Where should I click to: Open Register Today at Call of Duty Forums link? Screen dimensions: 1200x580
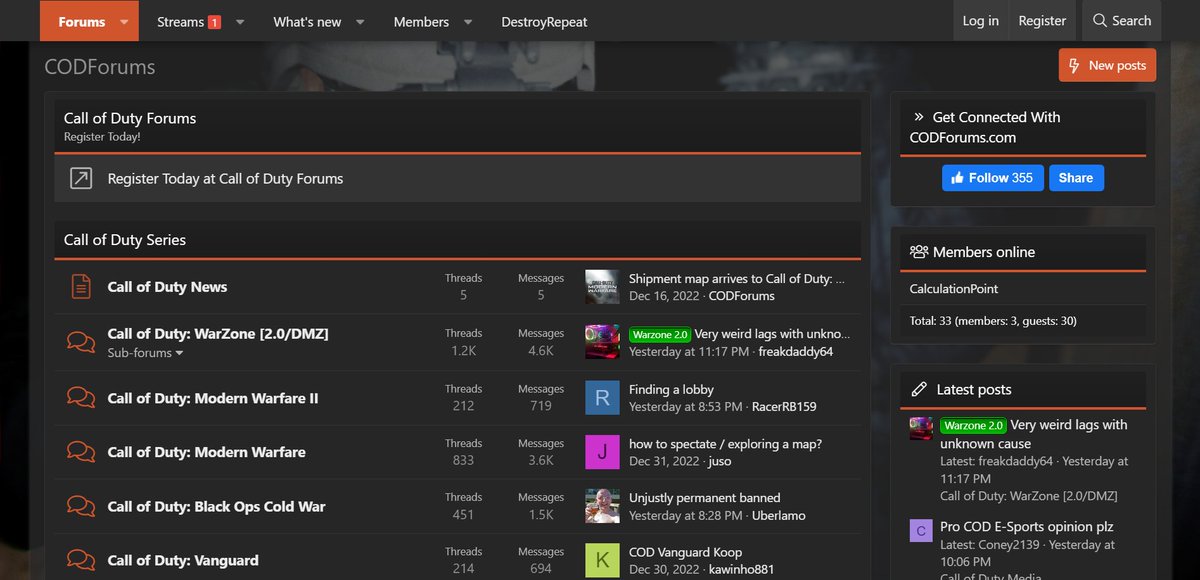point(225,179)
